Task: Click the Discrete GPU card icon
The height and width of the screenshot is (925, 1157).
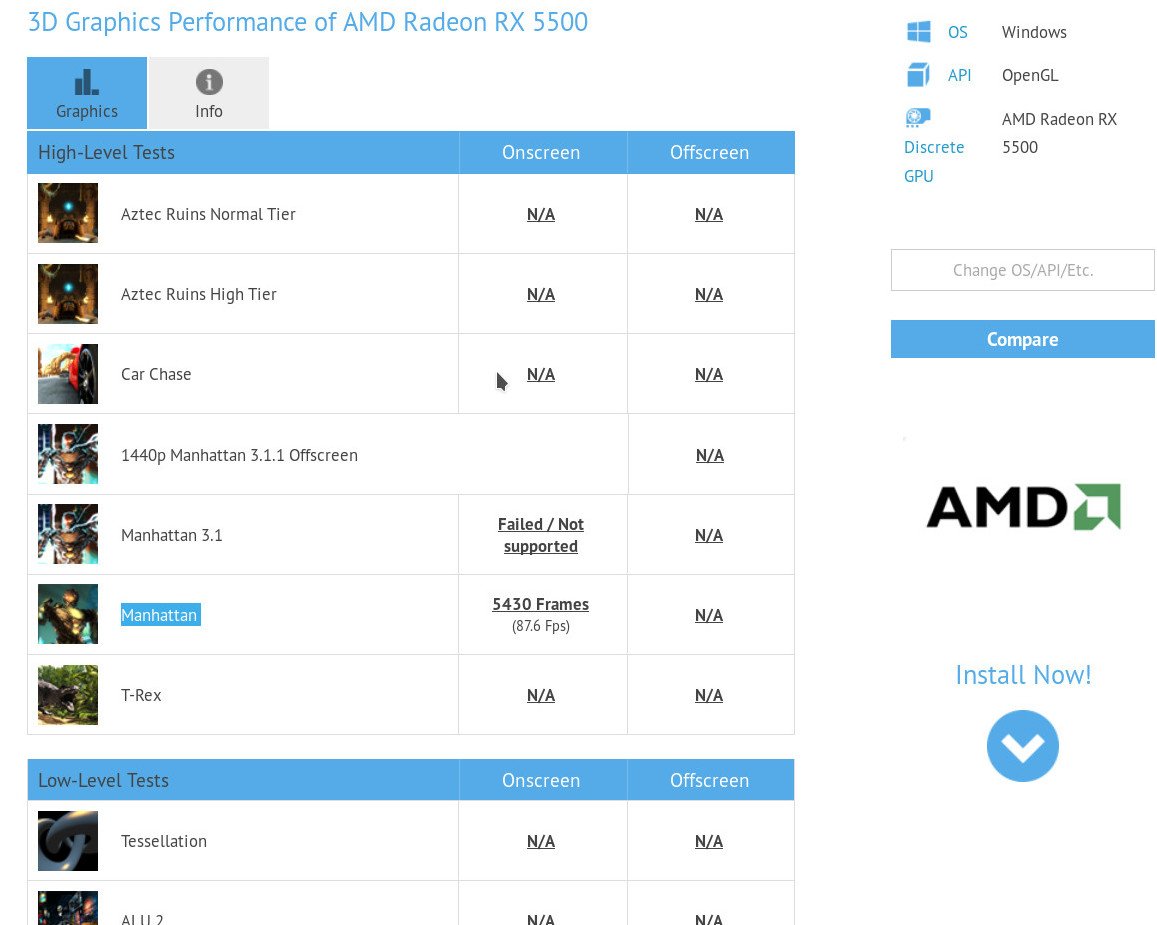Action: [x=918, y=118]
